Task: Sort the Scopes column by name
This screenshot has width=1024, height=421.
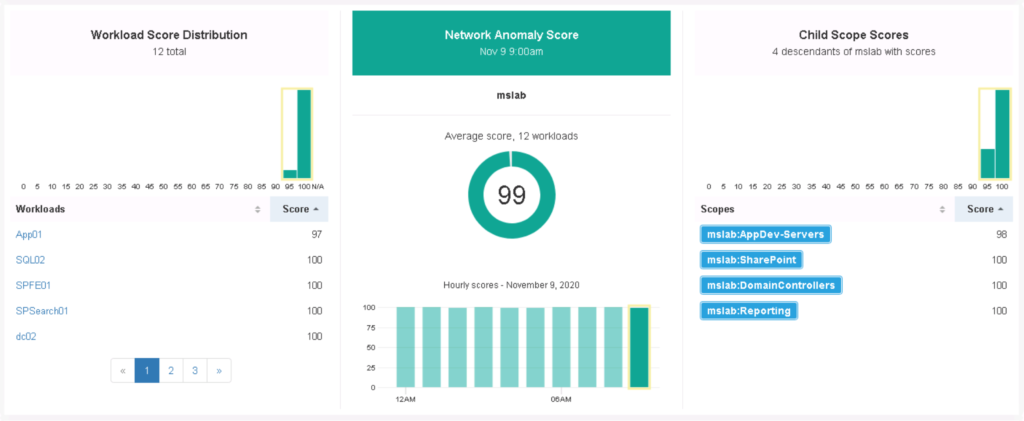Action: 823,209
